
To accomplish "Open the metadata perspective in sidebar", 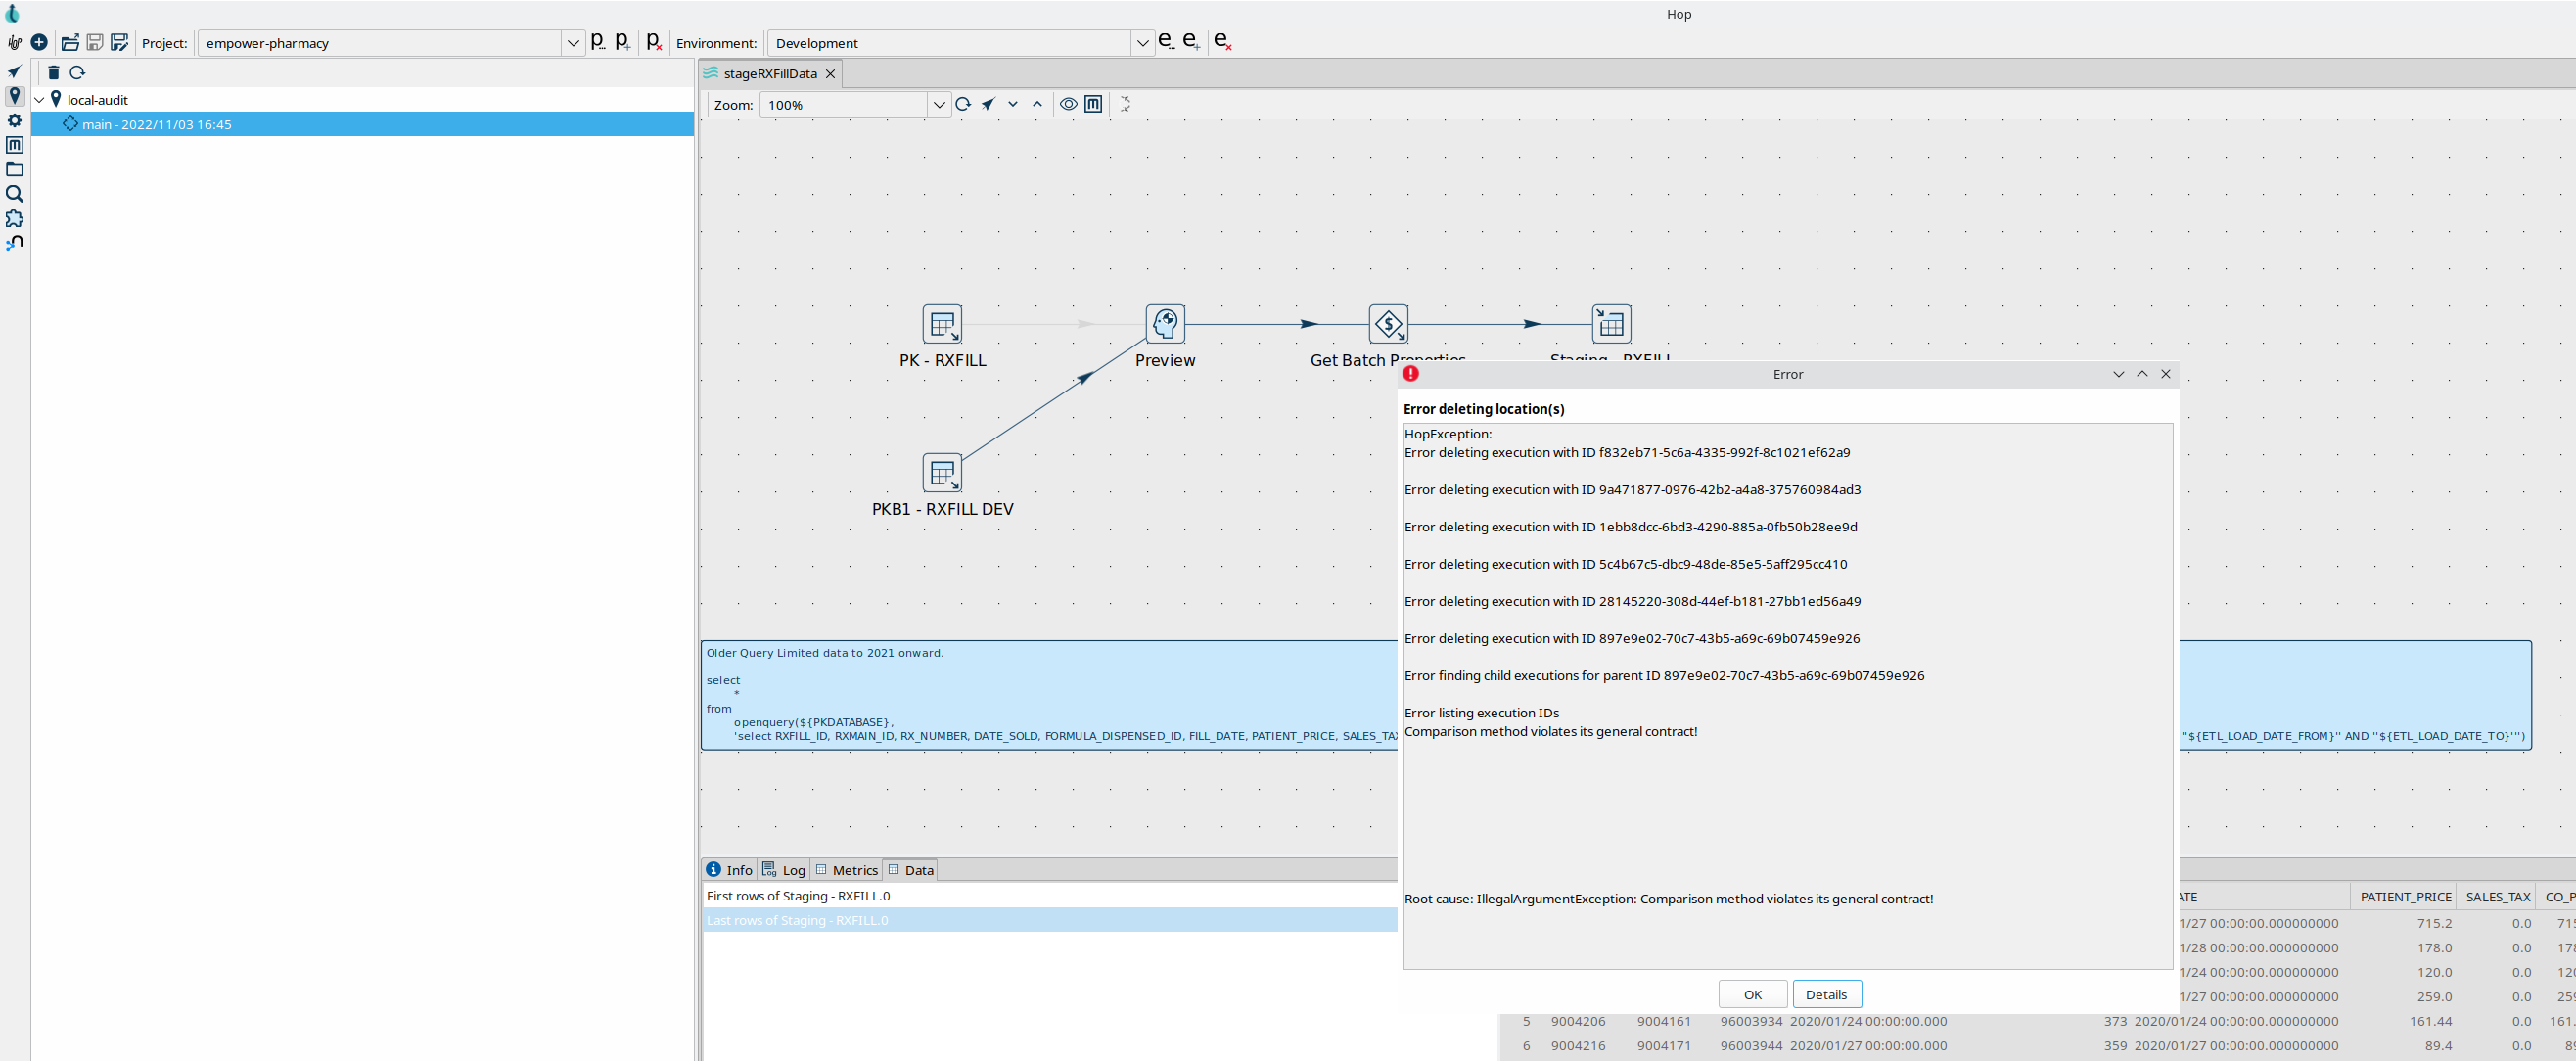I will pos(14,145).
